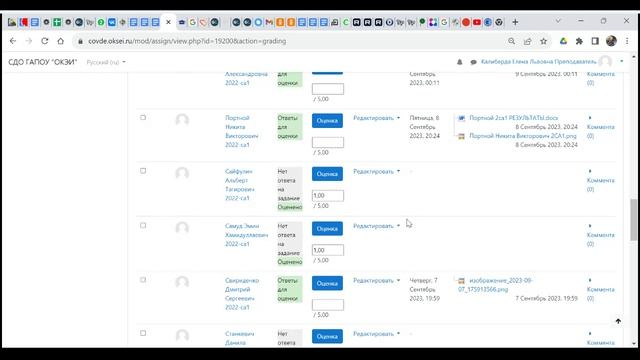Open the СДО ГАПОУ "ОКЭИ" home link
Screen dimensions: 640x360
[x=42, y=62]
